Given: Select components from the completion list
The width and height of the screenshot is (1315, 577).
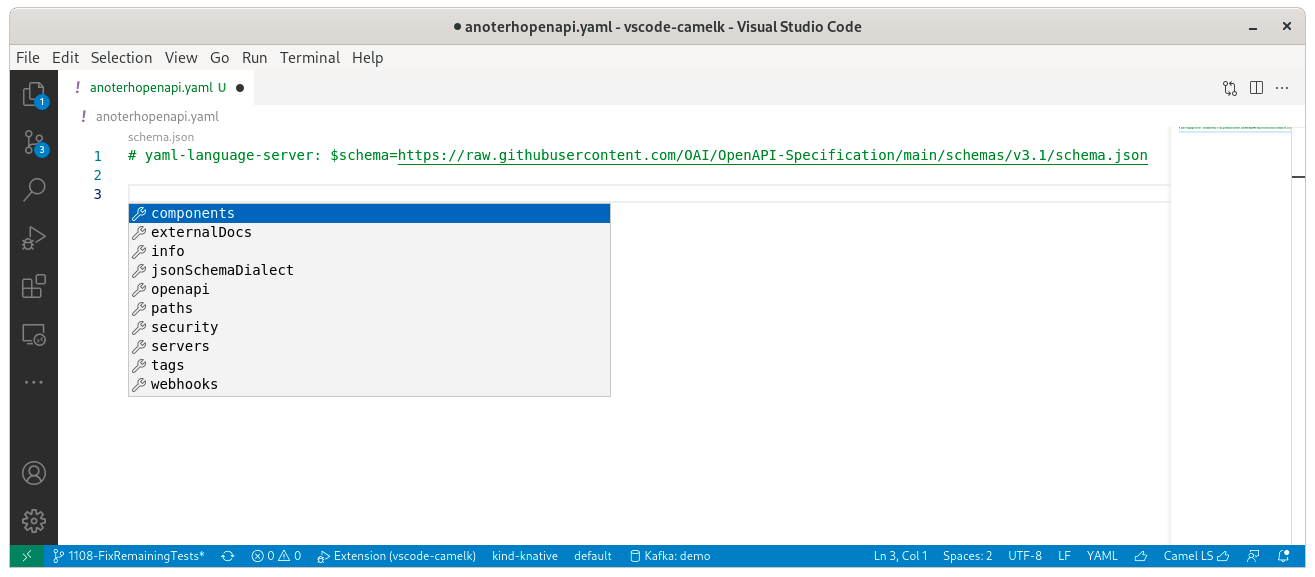Looking at the screenshot, I should pos(193,212).
